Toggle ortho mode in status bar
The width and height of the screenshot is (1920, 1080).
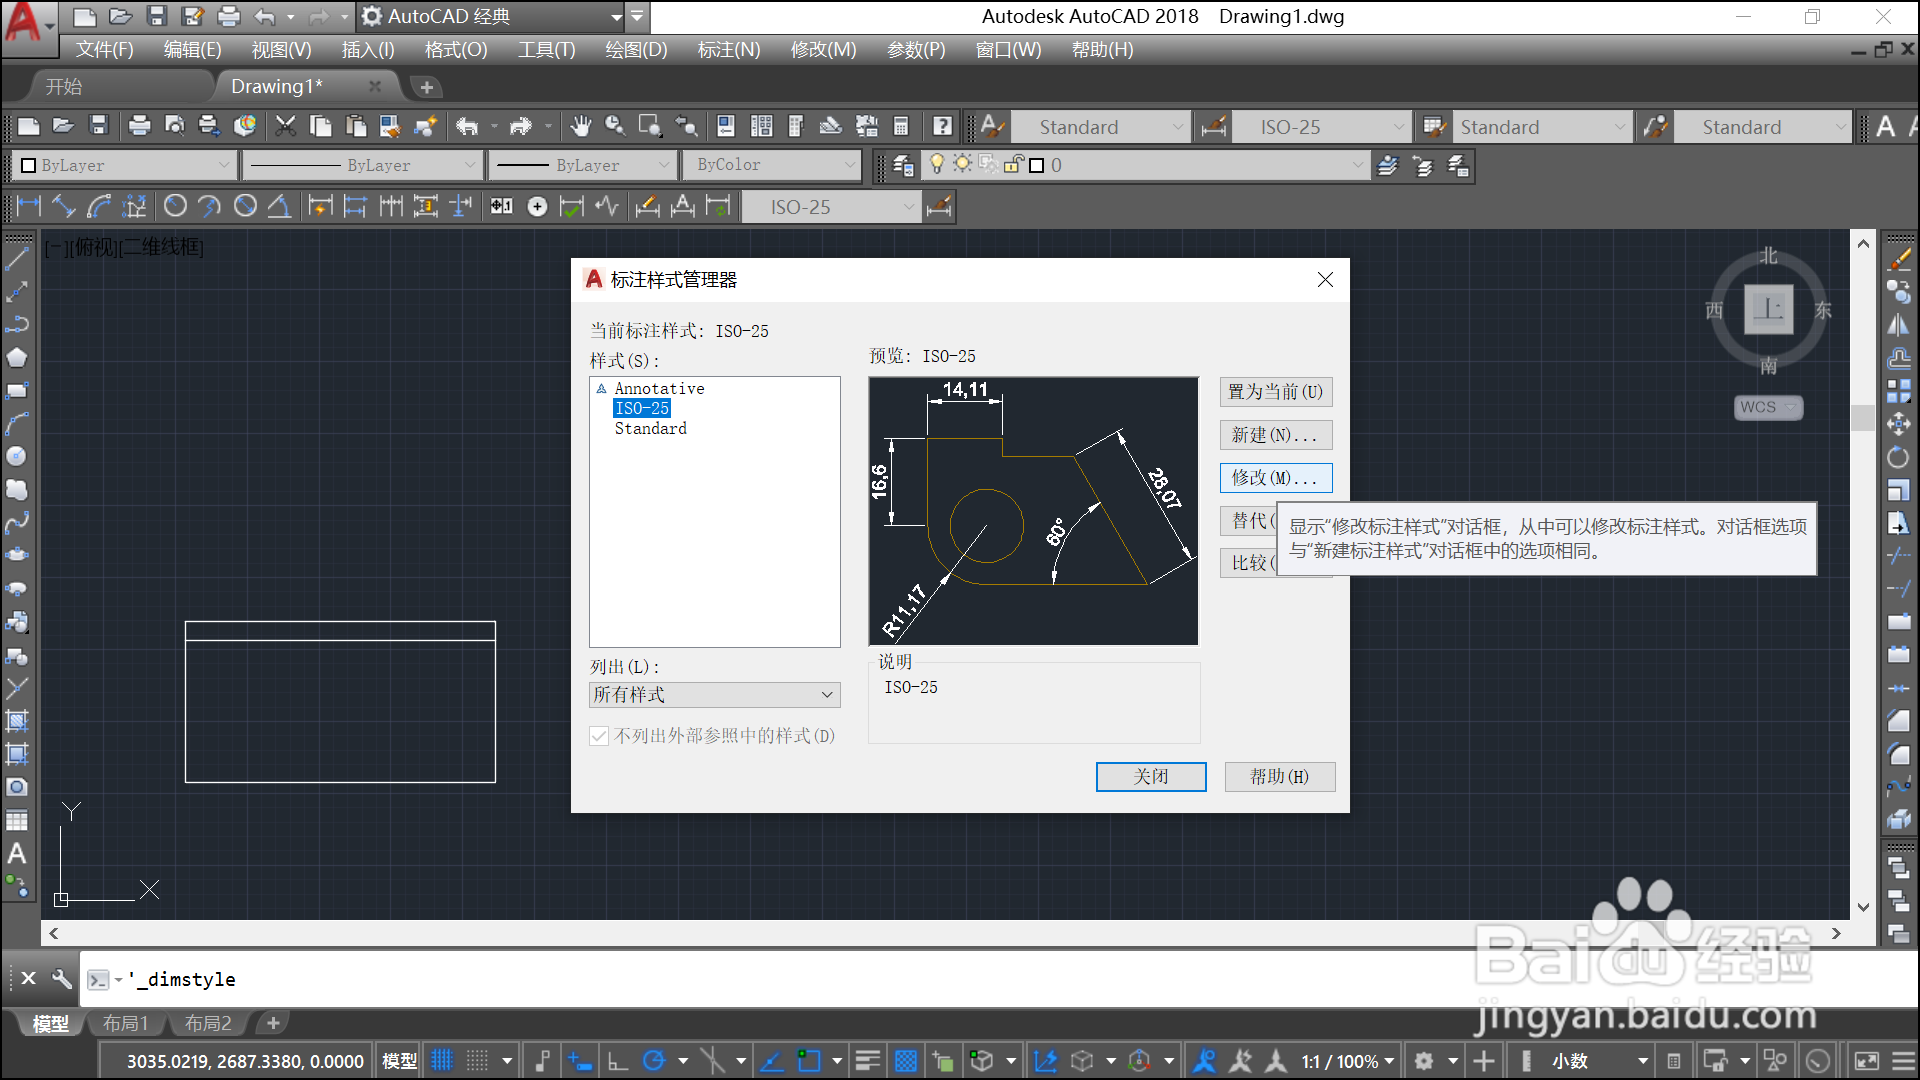point(618,1061)
